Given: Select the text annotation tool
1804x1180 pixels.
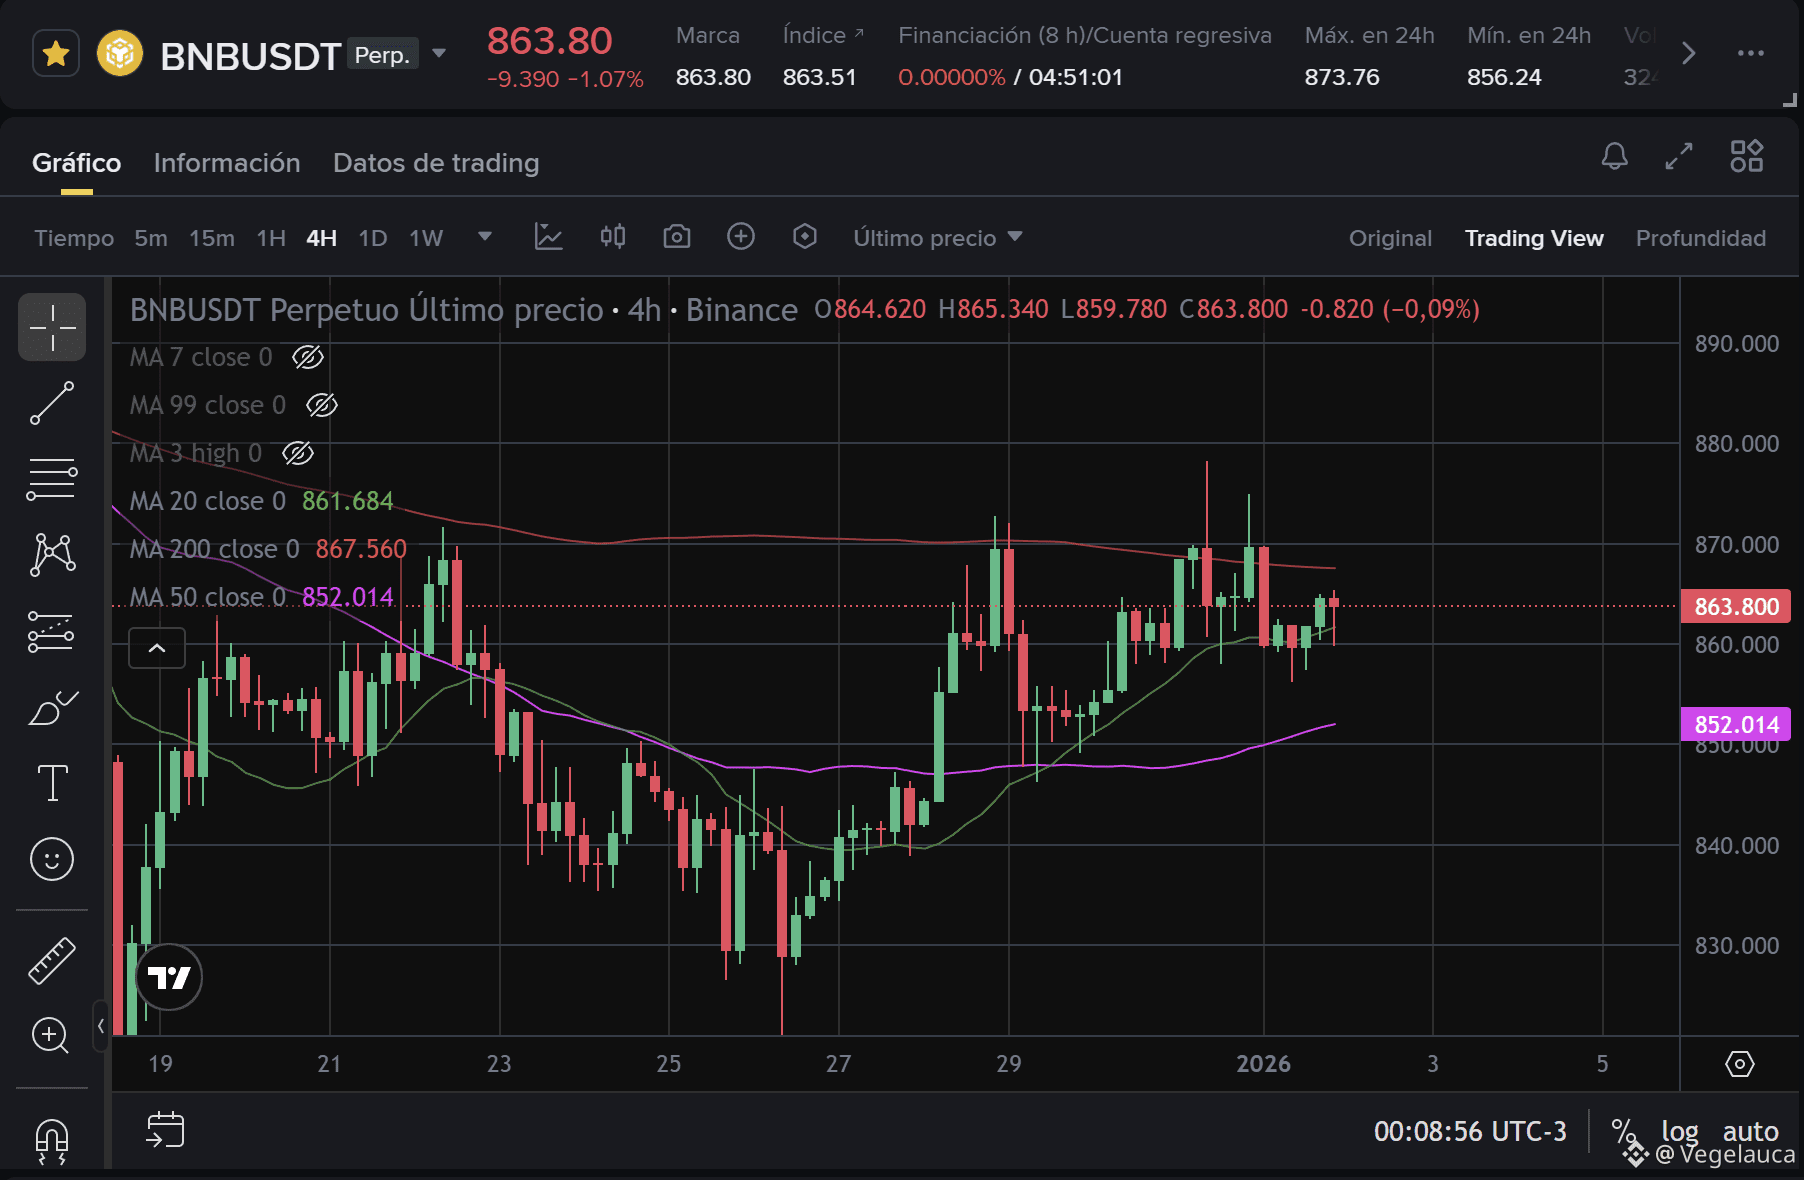Looking at the screenshot, I should tap(52, 783).
